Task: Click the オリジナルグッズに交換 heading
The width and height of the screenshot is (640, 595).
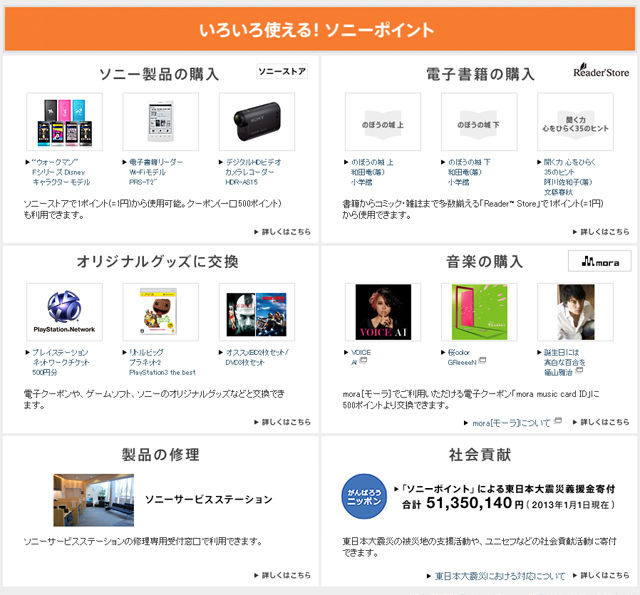Action: [x=158, y=262]
